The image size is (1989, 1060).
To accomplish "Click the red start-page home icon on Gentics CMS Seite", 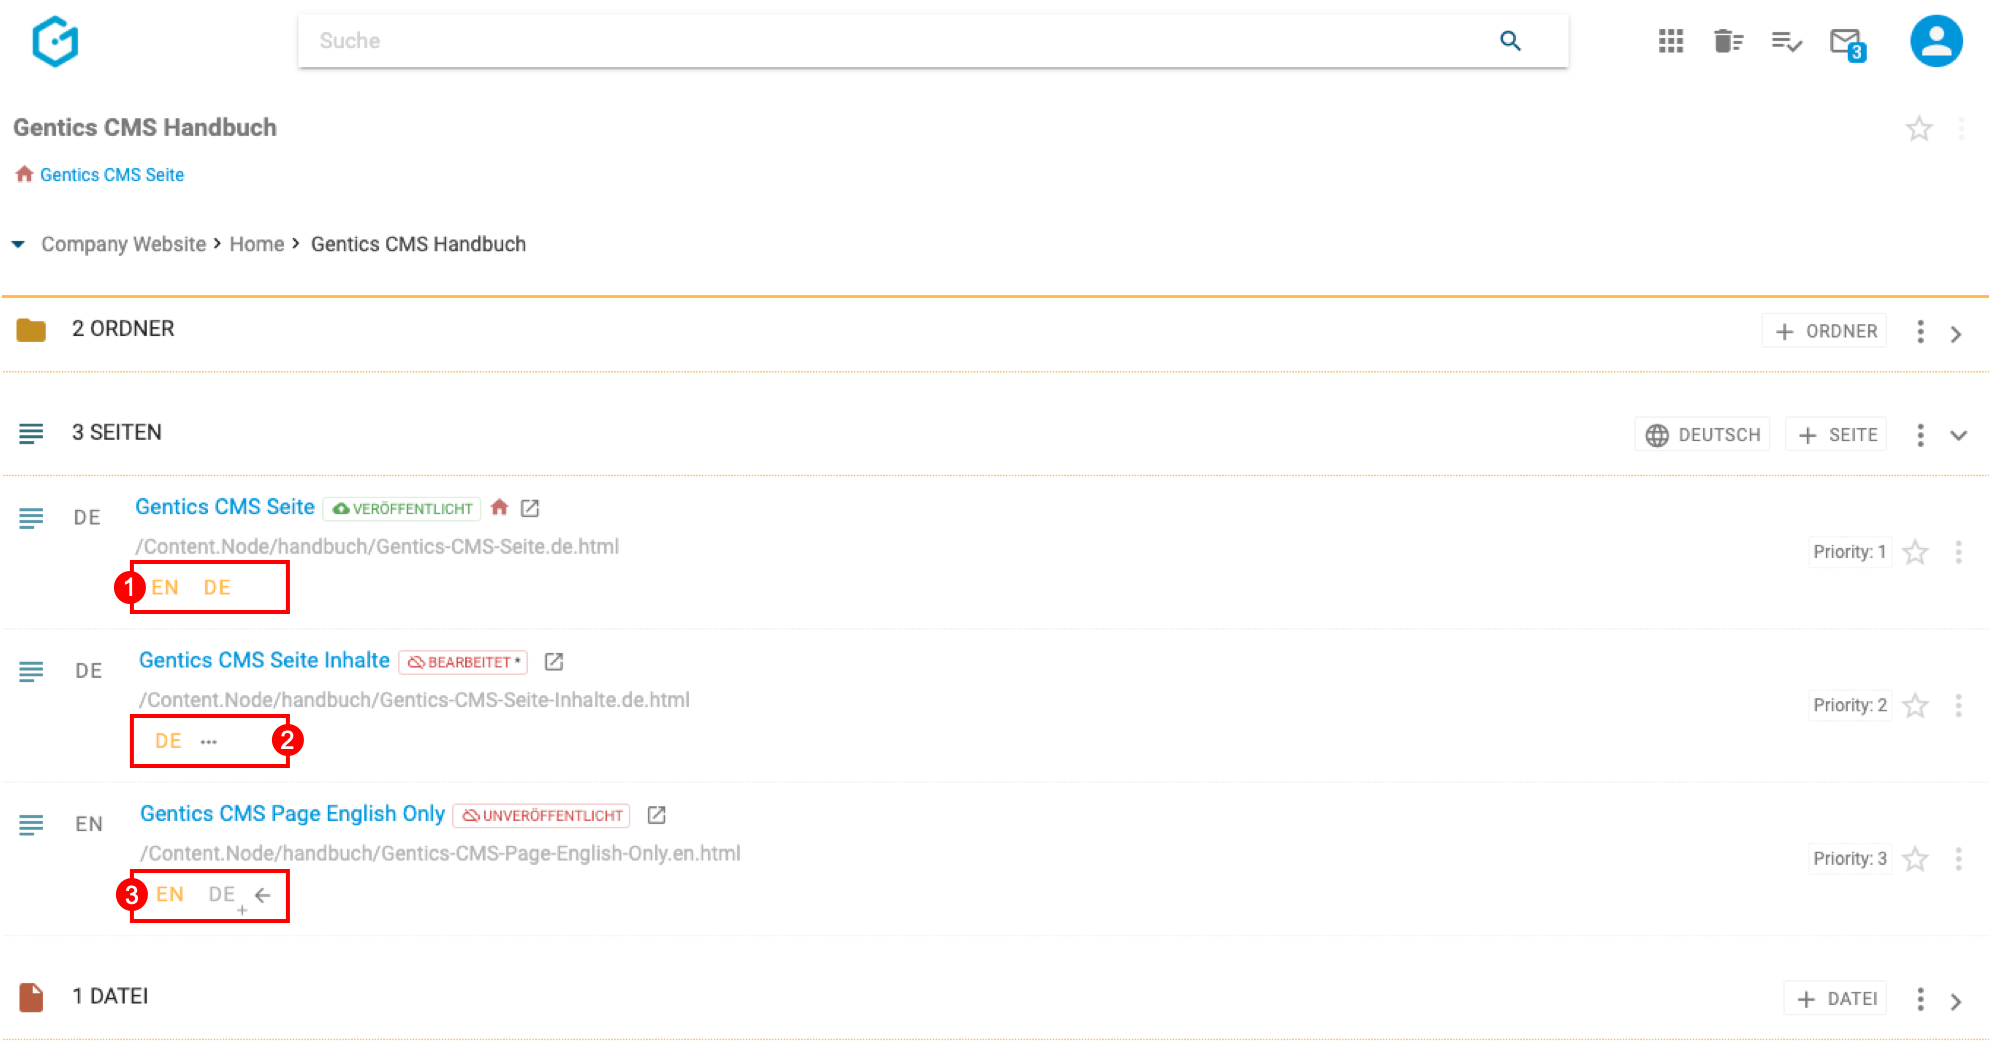I will (x=499, y=507).
